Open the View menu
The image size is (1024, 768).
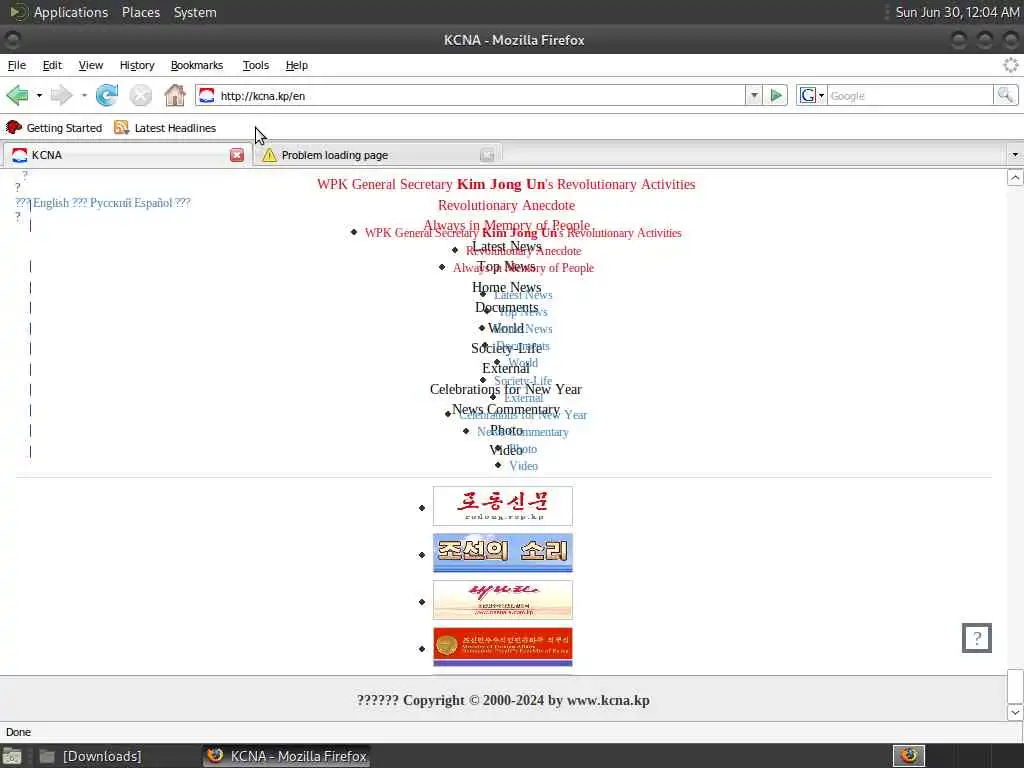pos(91,65)
